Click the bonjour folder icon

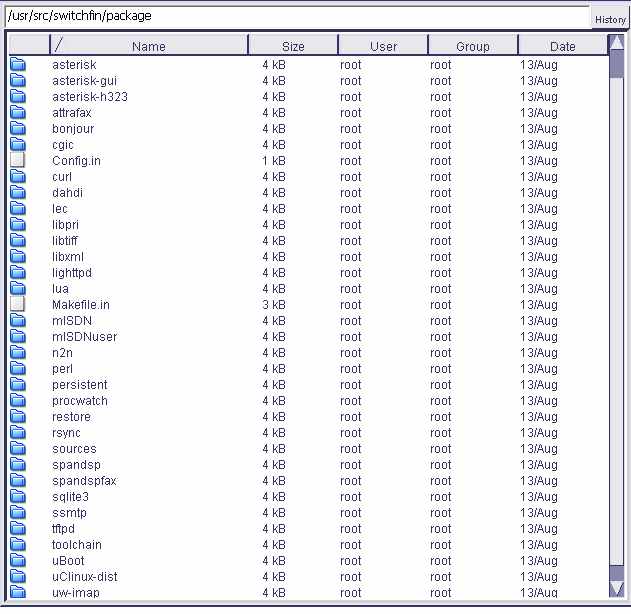pos(18,128)
